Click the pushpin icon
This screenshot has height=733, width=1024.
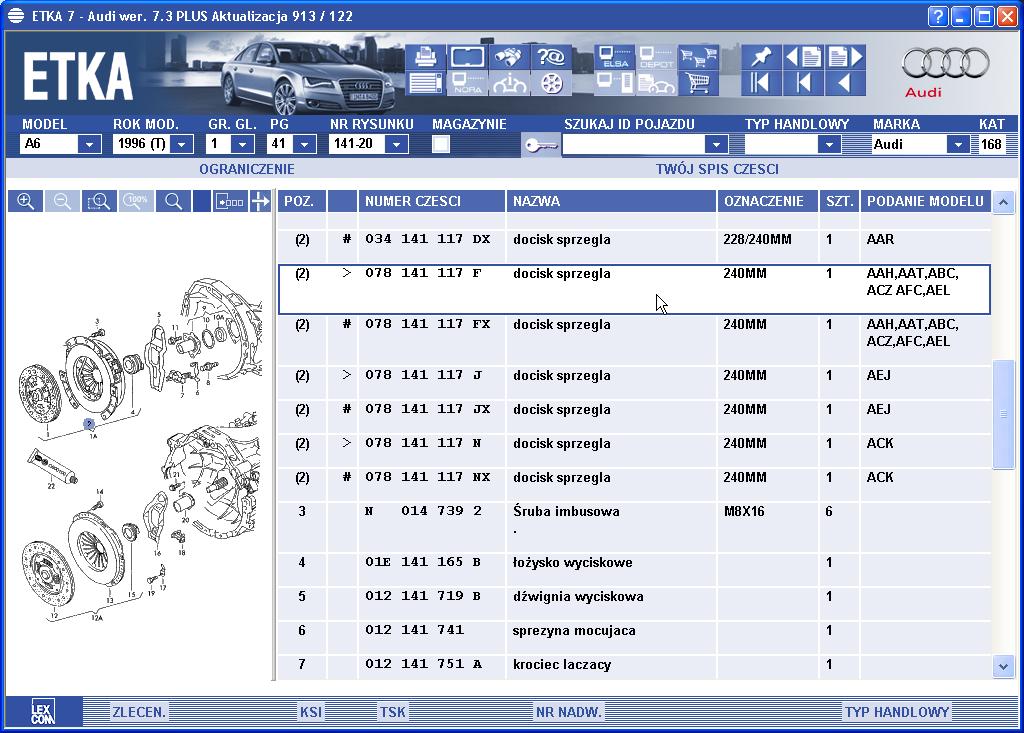pyautogui.click(x=760, y=57)
